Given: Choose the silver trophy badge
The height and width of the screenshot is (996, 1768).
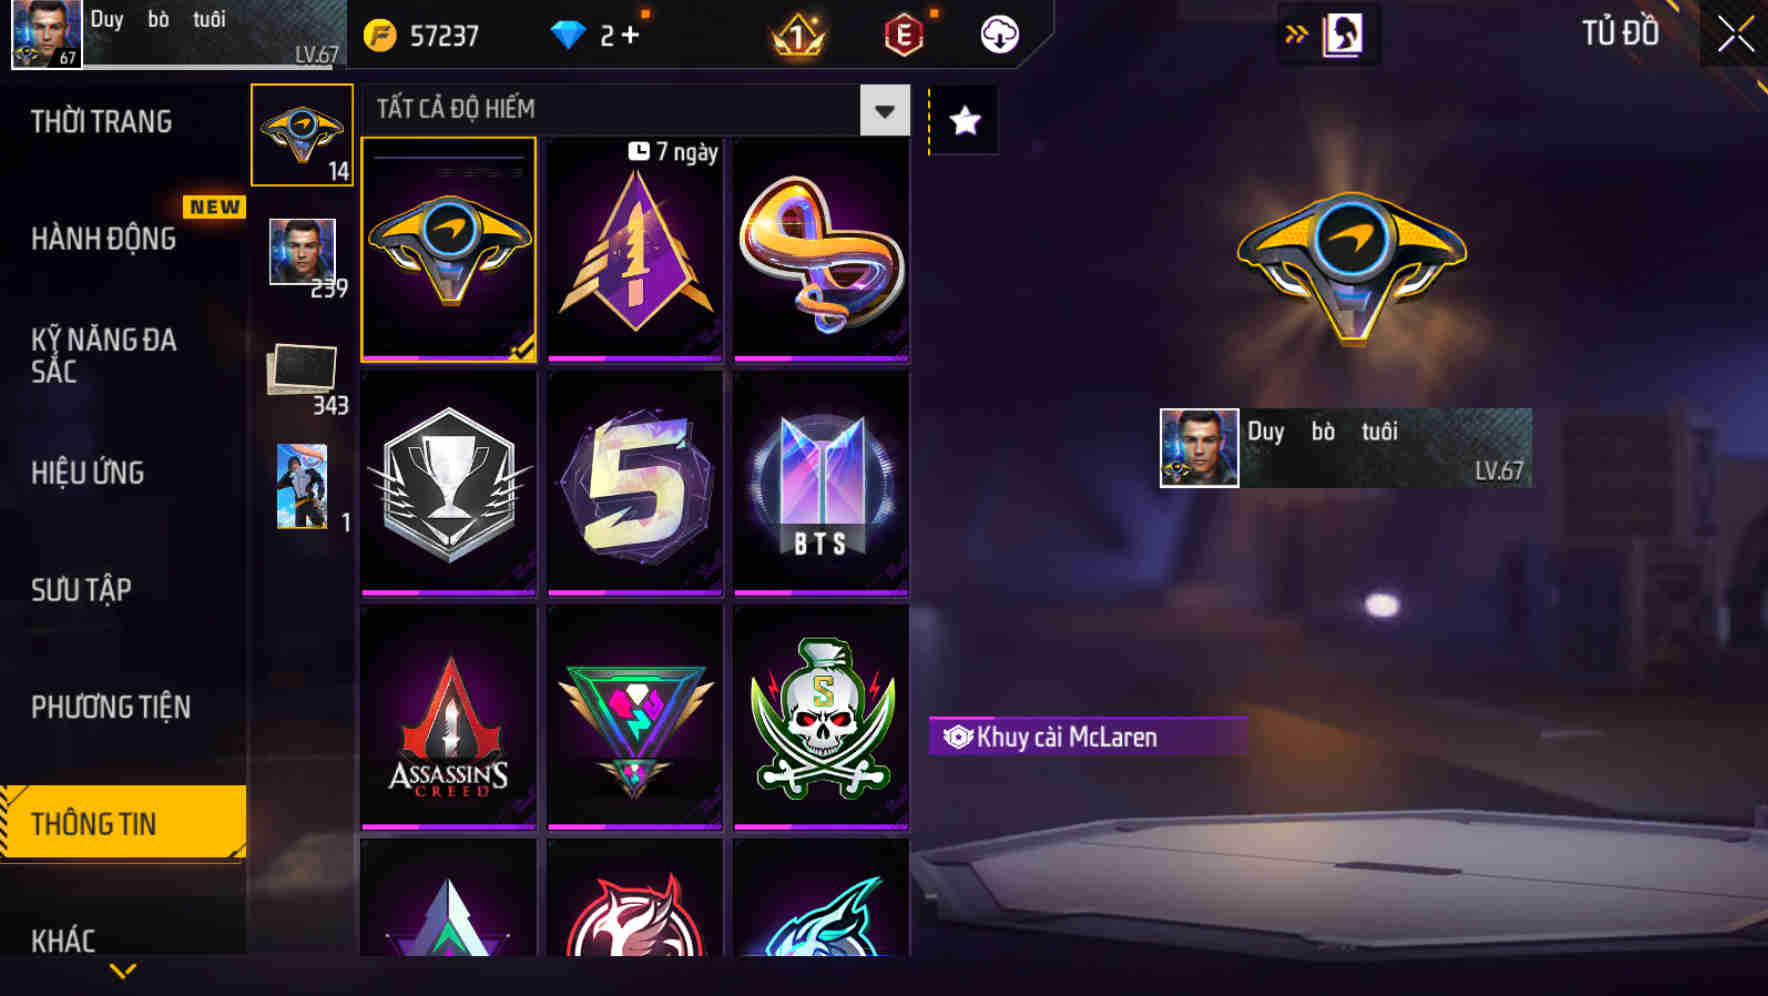Looking at the screenshot, I should (x=448, y=484).
